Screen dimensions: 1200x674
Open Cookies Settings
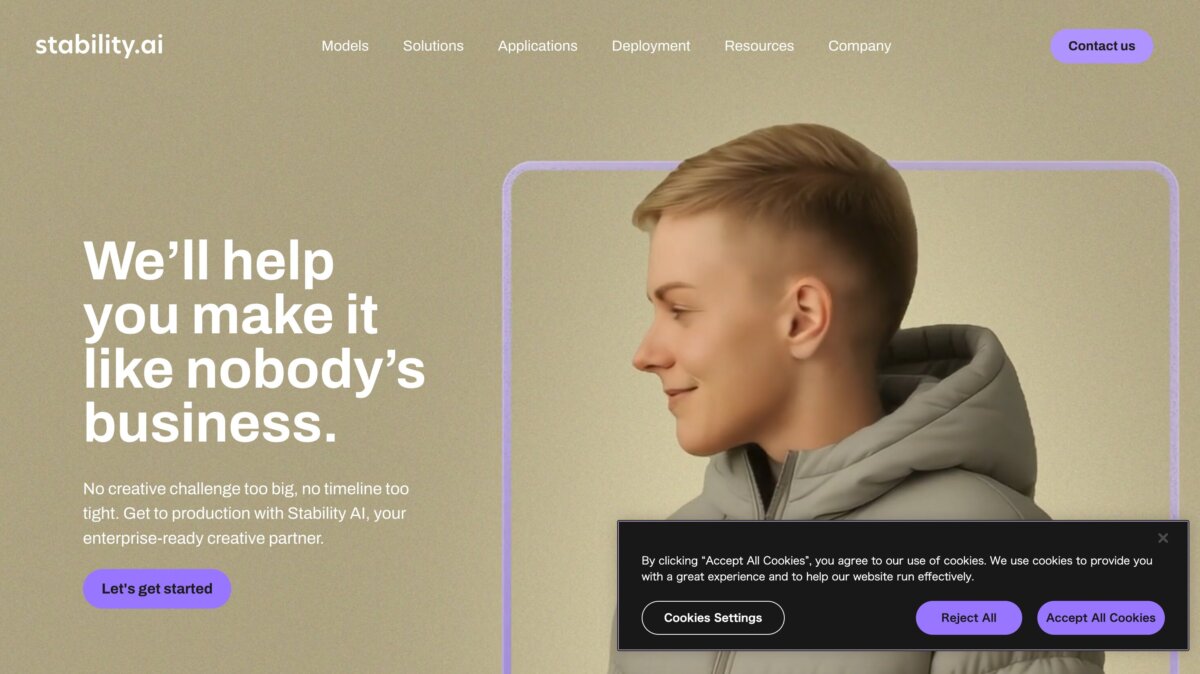click(x=713, y=618)
